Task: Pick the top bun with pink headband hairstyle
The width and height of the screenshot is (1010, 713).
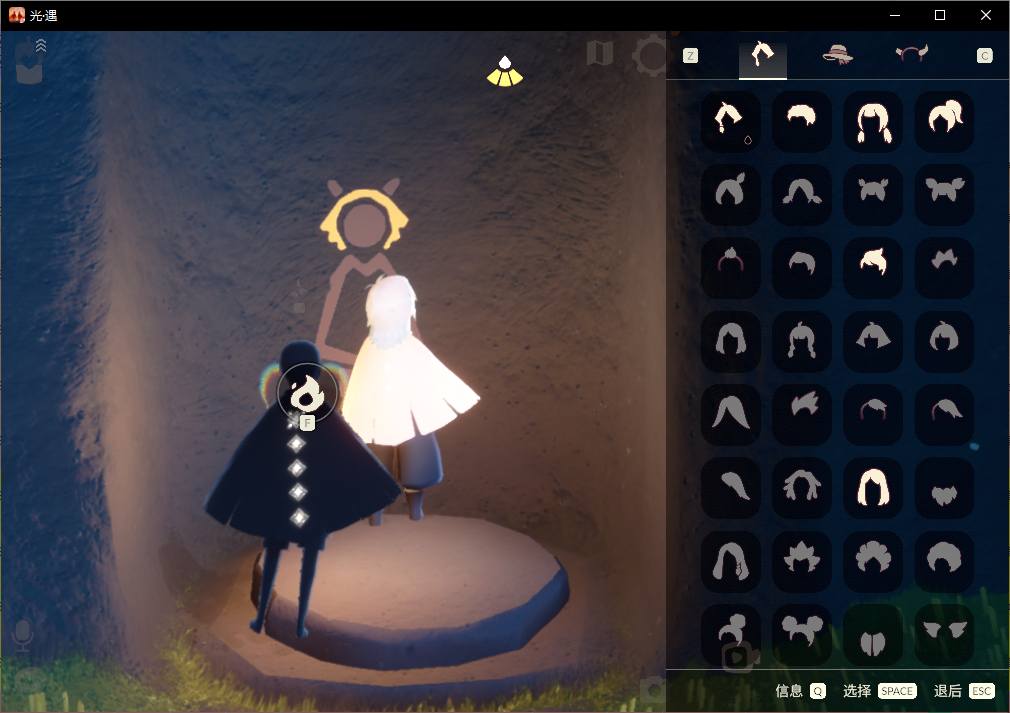Action: point(730,267)
